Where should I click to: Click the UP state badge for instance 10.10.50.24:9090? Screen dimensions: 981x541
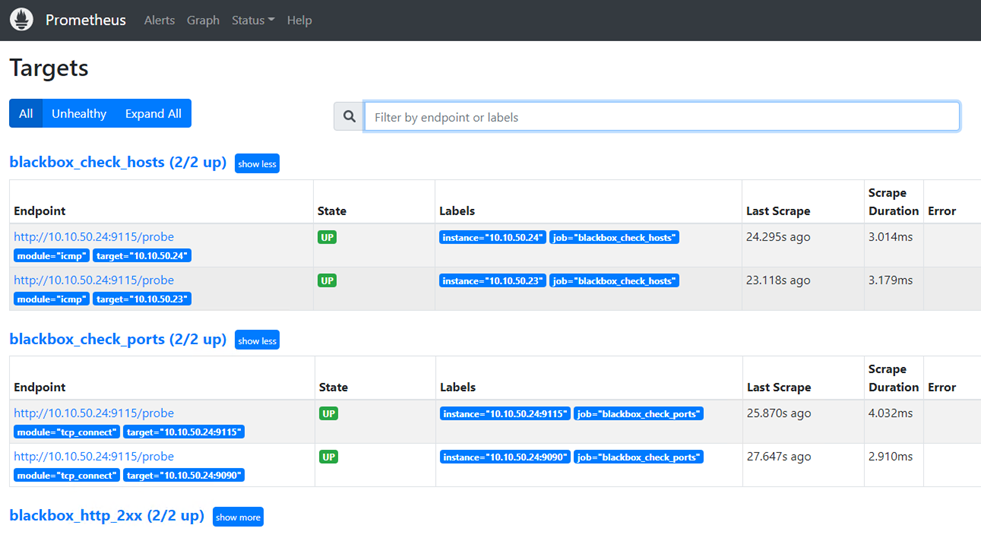coord(328,457)
